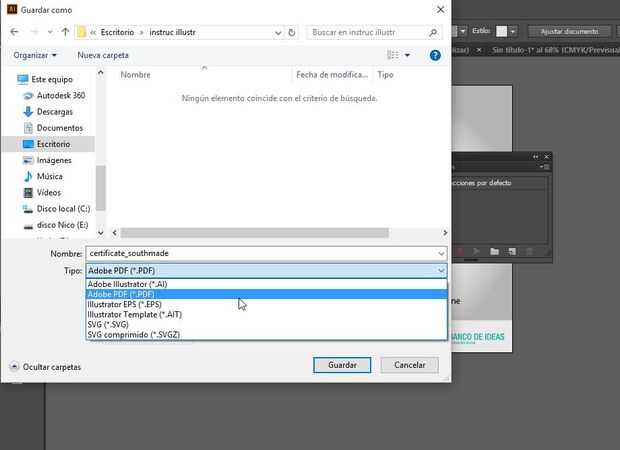
Task: Create a new folder with Nueva carpeta
Action: pos(103,55)
